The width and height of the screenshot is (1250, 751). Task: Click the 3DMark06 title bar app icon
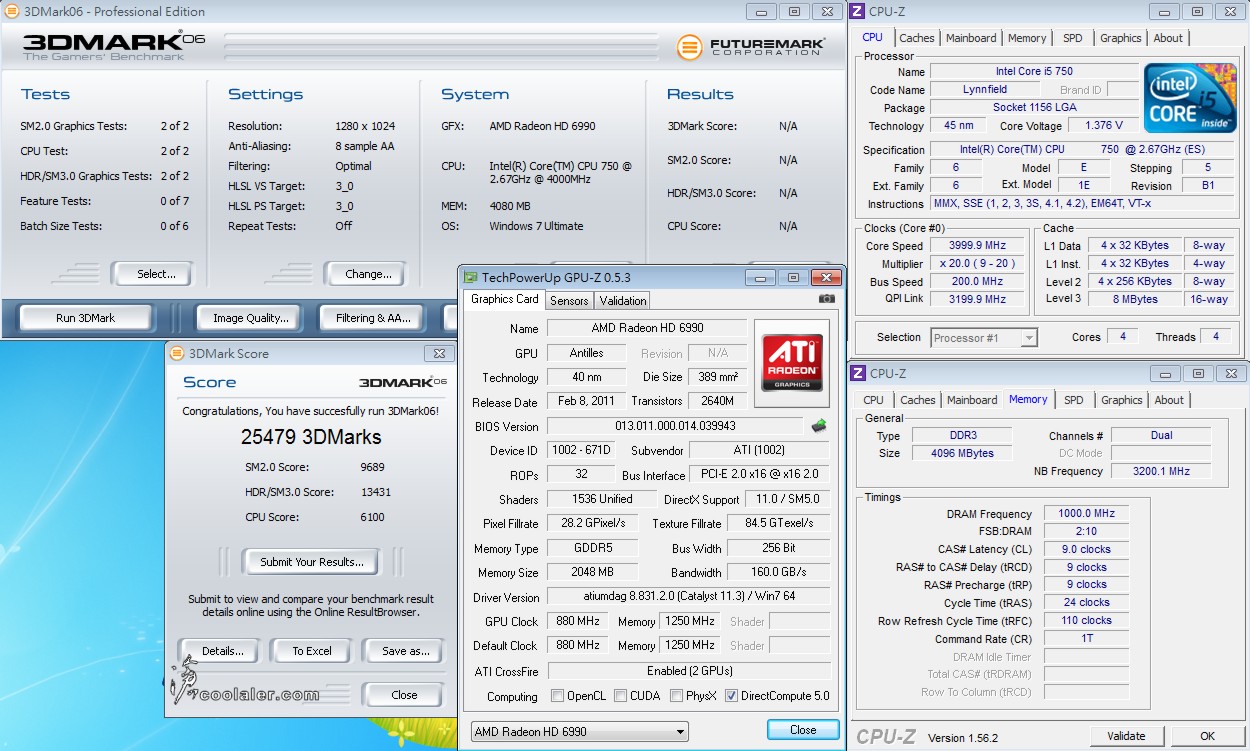tap(10, 11)
